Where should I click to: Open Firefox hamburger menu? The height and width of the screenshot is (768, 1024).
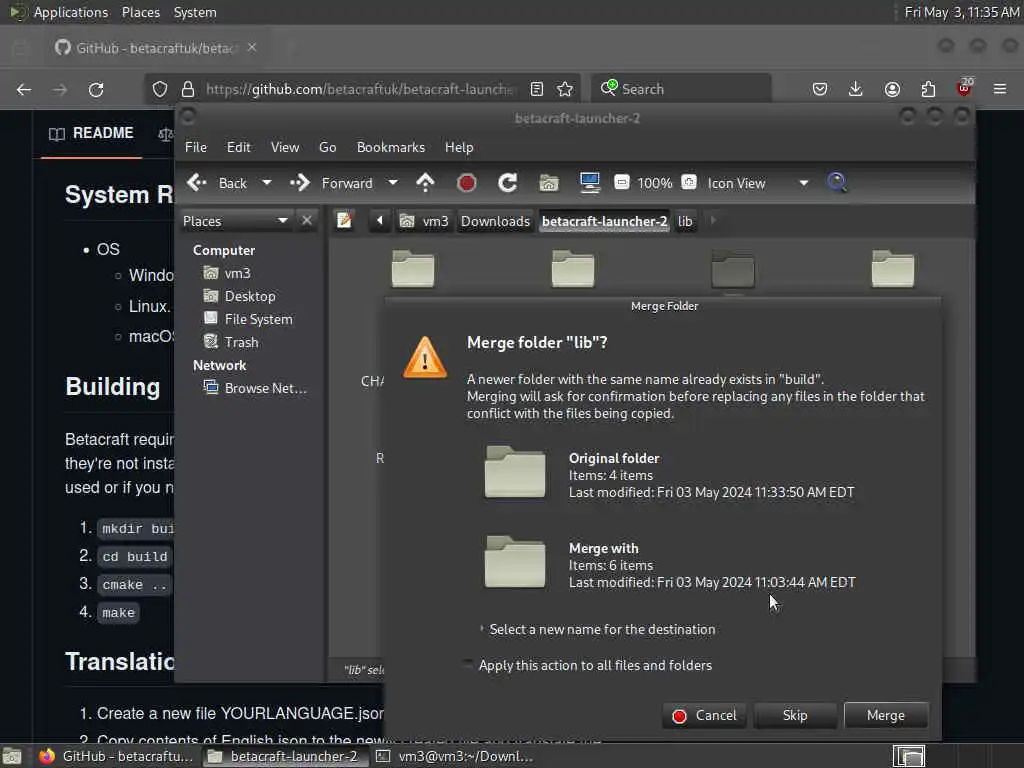(1000, 89)
